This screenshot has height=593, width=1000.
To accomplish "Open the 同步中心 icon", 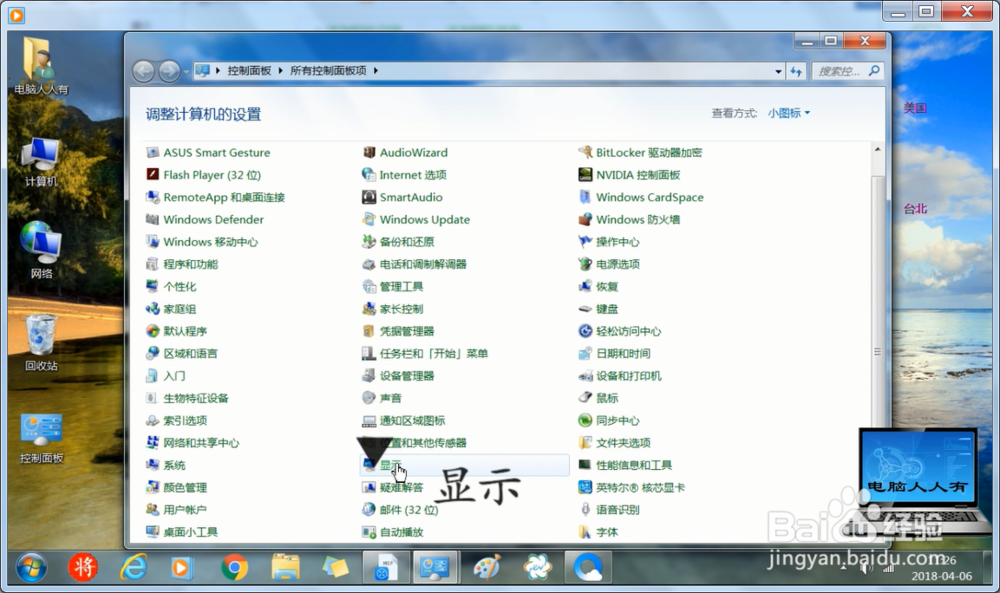I will pyautogui.click(x=585, y=420).
